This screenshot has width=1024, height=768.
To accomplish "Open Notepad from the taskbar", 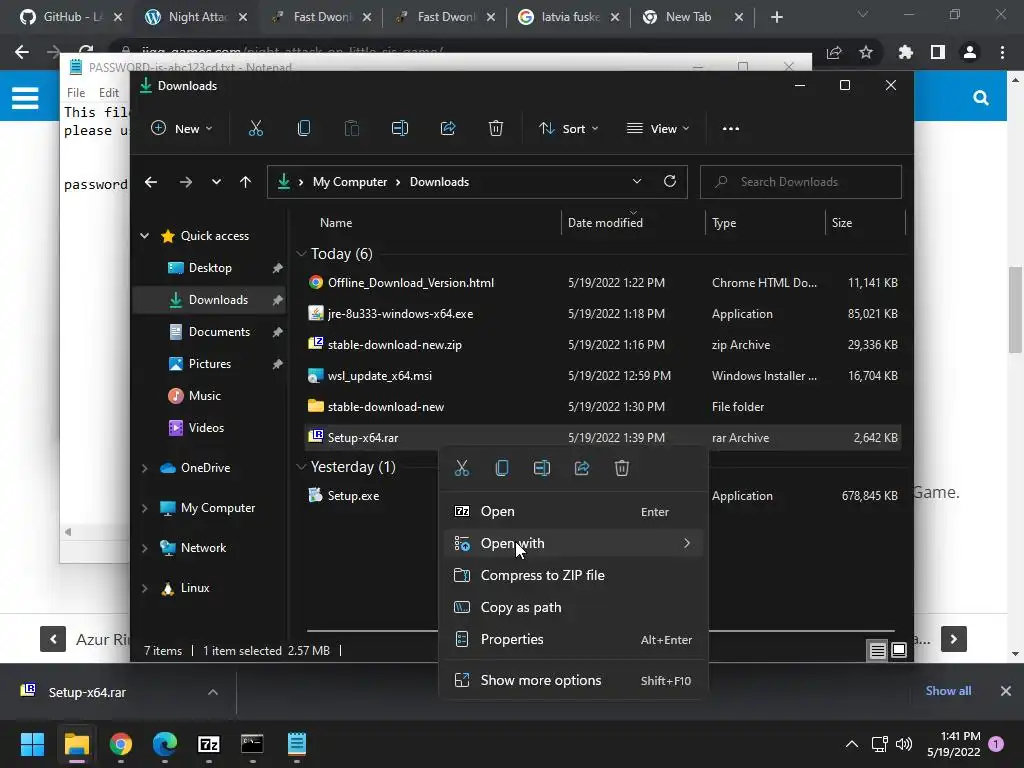I will click(296, 744).
